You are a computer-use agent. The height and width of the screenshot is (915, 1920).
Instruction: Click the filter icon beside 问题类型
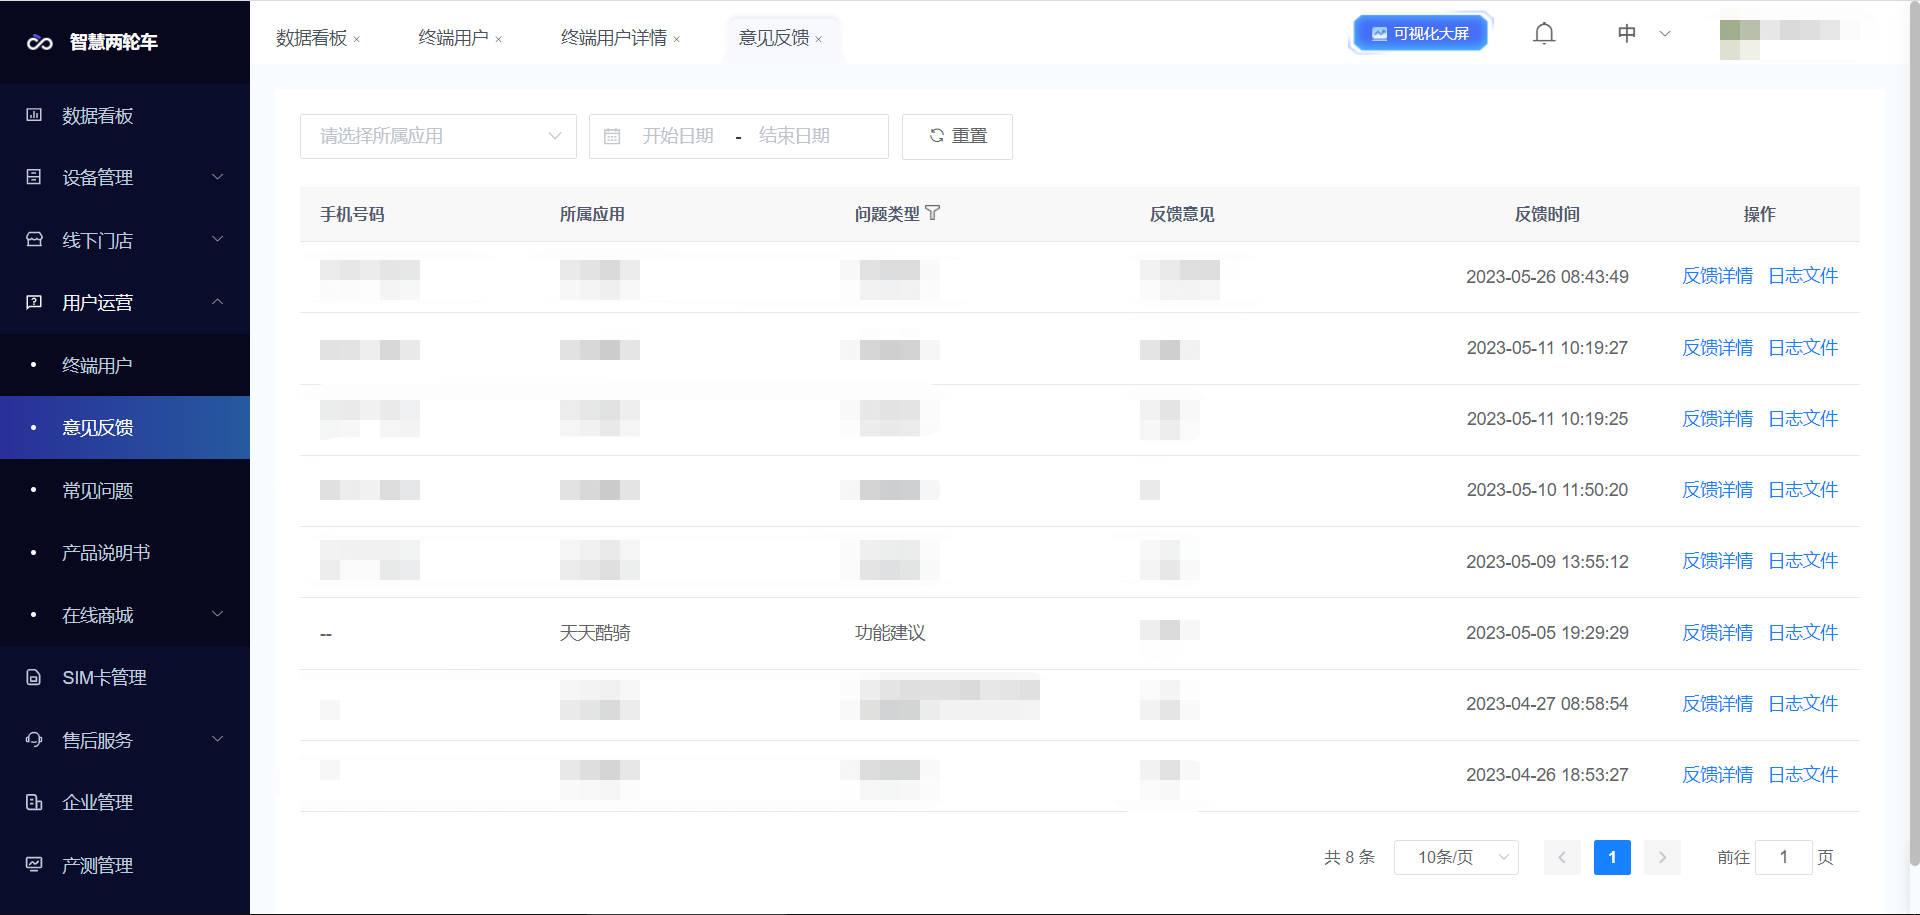[933, 213]
